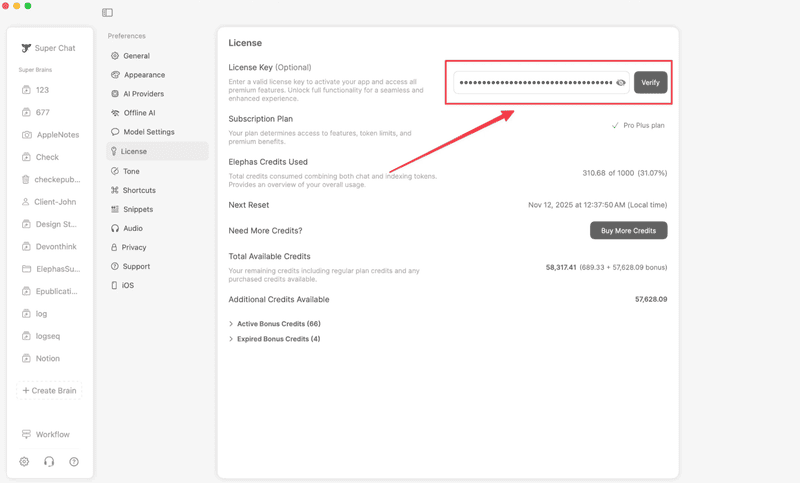This screenshot has height=483, width=800.
Task: Switch to AI Providers preferences
Action: tap(143, 94)
